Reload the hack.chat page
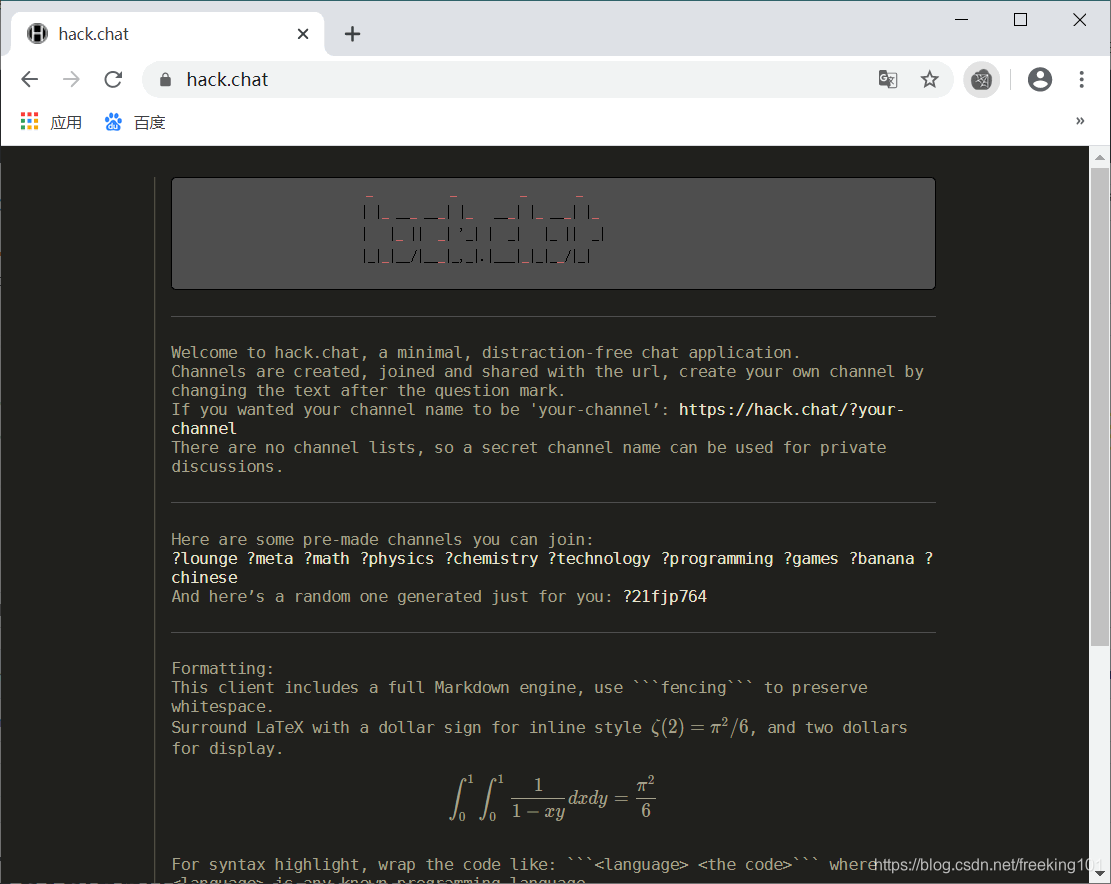Screen dimensions: 1111x884 coord(113,79)
